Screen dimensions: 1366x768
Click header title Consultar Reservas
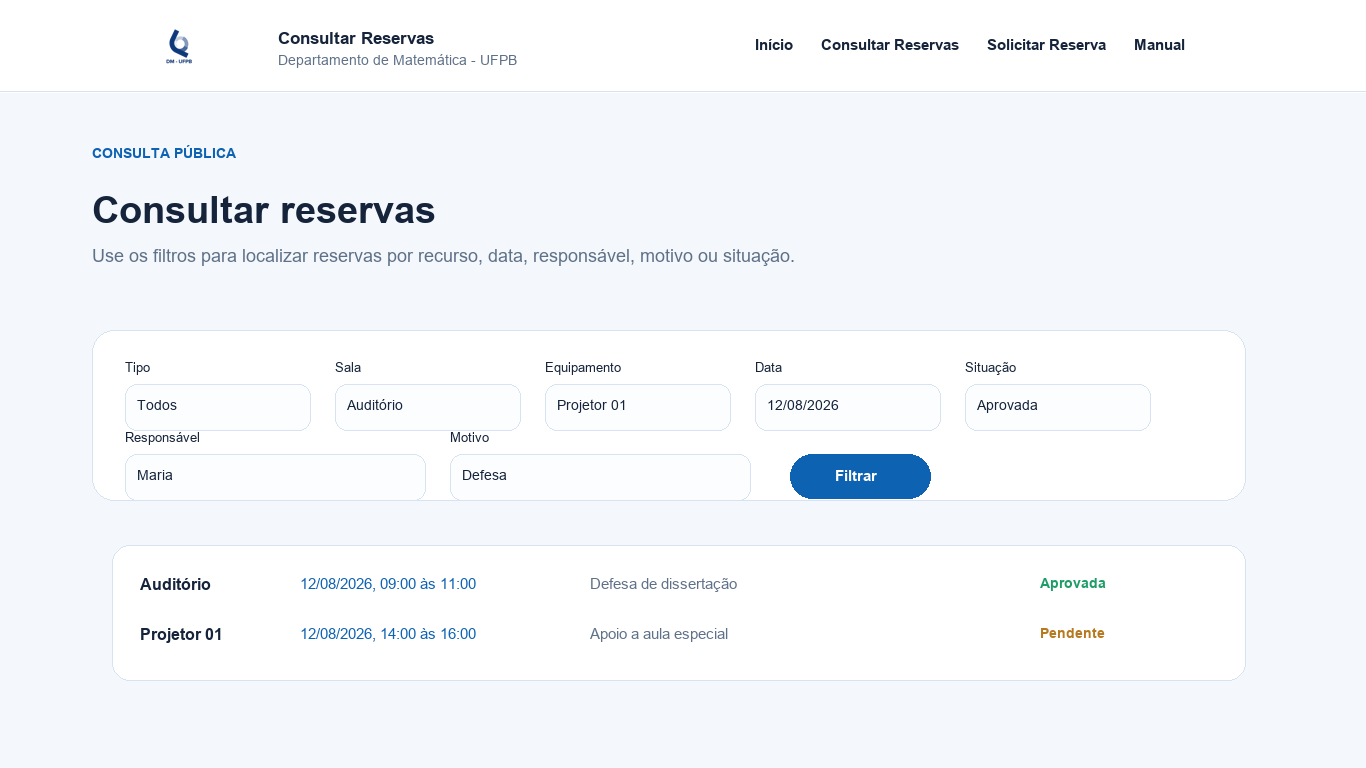pyautogui.click(x=356, y=38)
